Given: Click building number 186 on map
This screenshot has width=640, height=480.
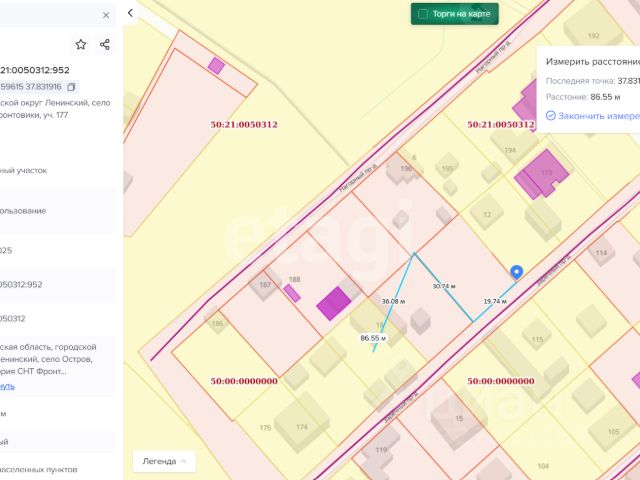Looking at the screenshot, I should pos(218,324).
